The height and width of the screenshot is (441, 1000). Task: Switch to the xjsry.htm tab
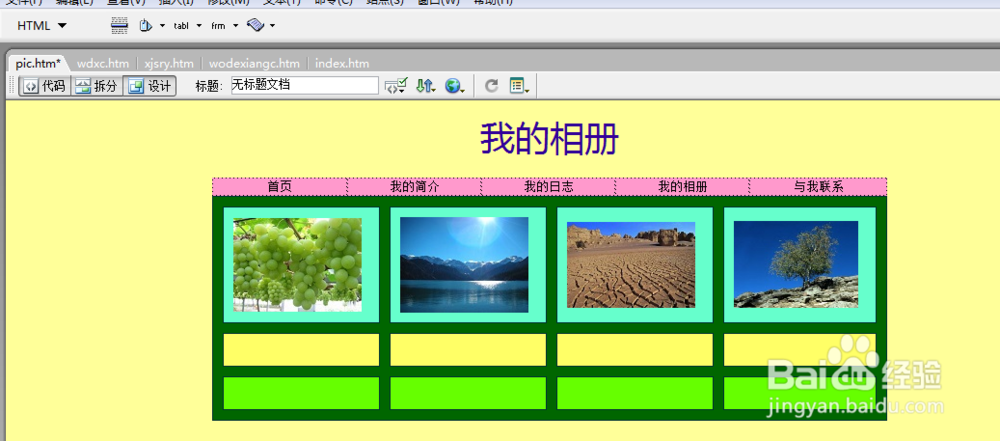tap(169, 64)
